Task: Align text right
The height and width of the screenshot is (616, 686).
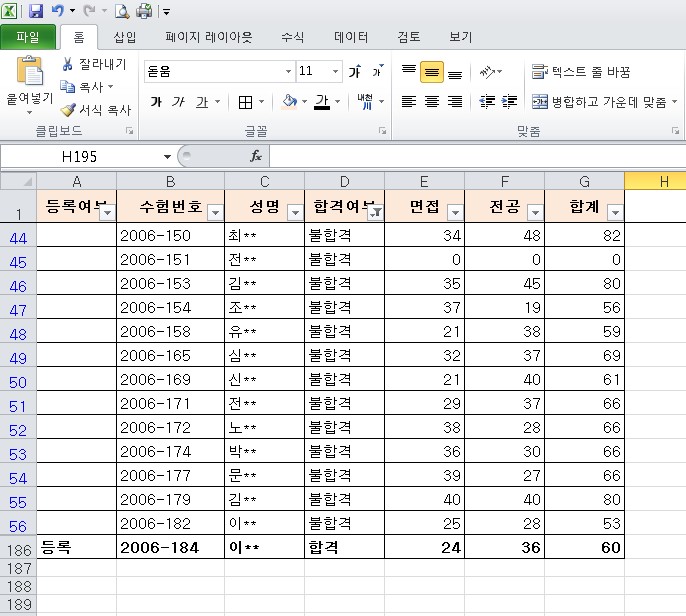Action: click(455, 102)
